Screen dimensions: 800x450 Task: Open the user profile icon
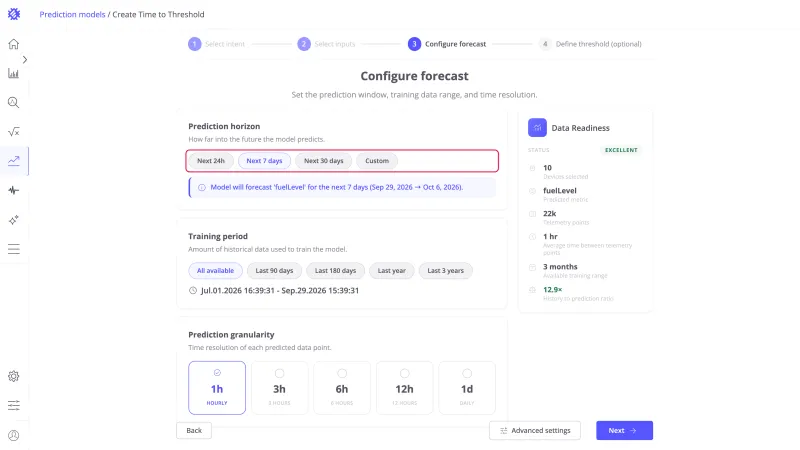click(14, 436)
